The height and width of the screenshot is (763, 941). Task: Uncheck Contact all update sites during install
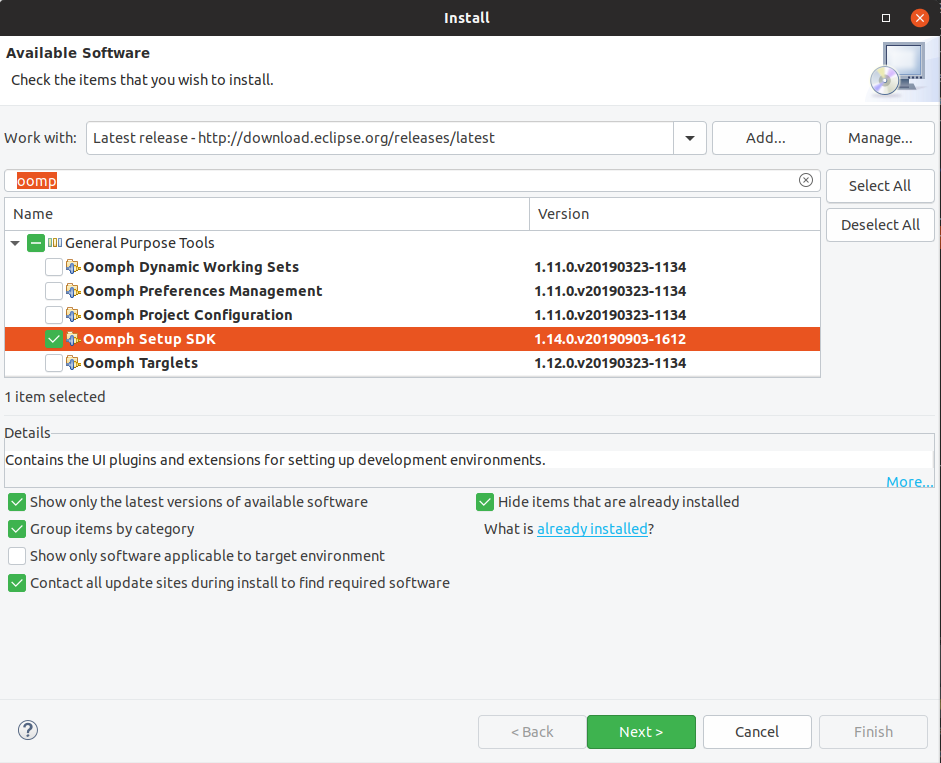[x=17, y=583]
